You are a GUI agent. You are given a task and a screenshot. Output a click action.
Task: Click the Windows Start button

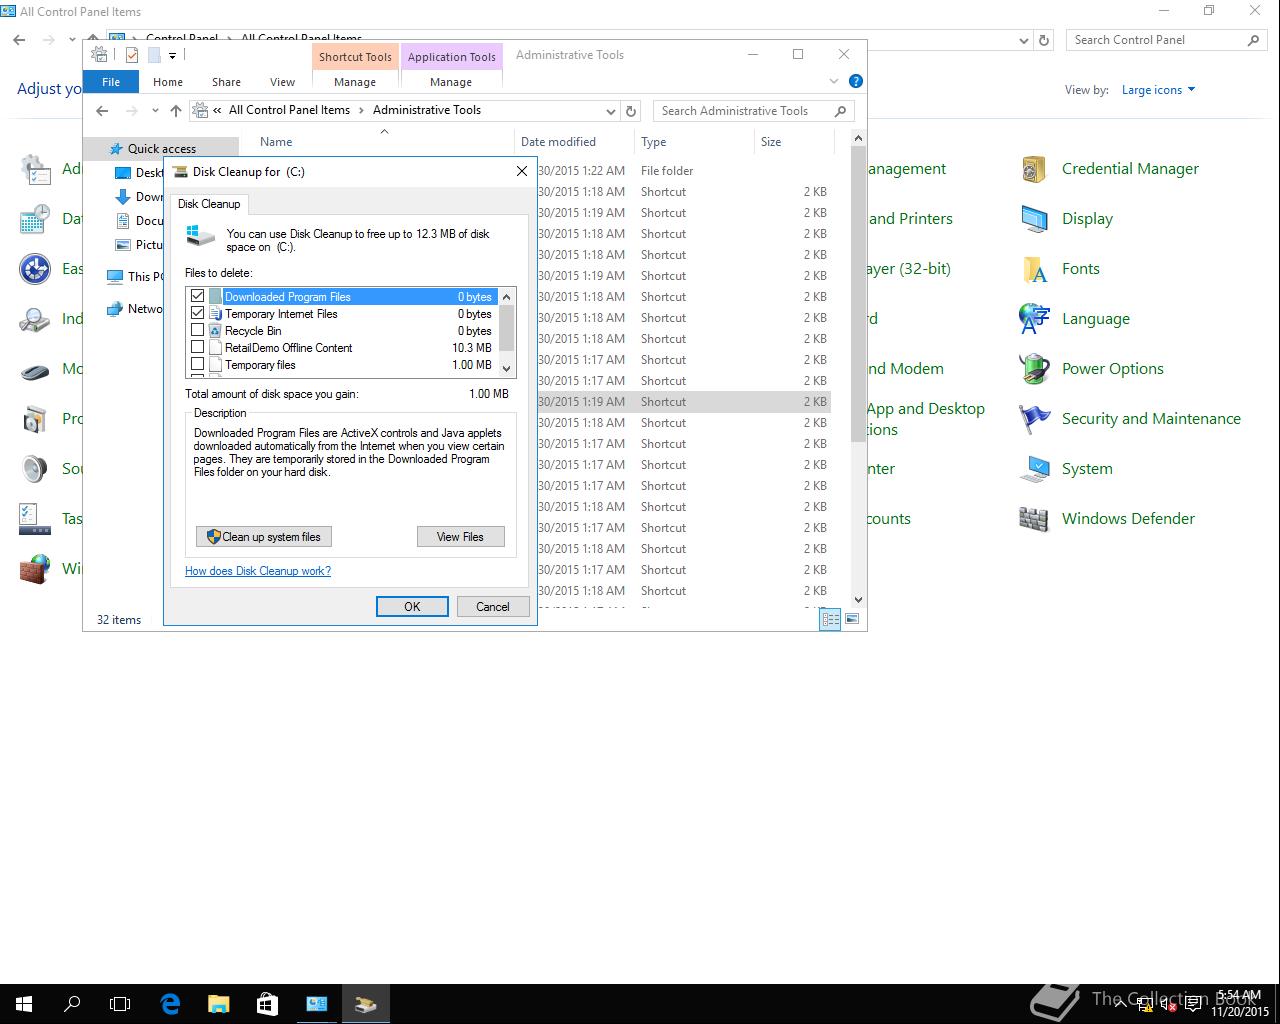(24, 1003)
